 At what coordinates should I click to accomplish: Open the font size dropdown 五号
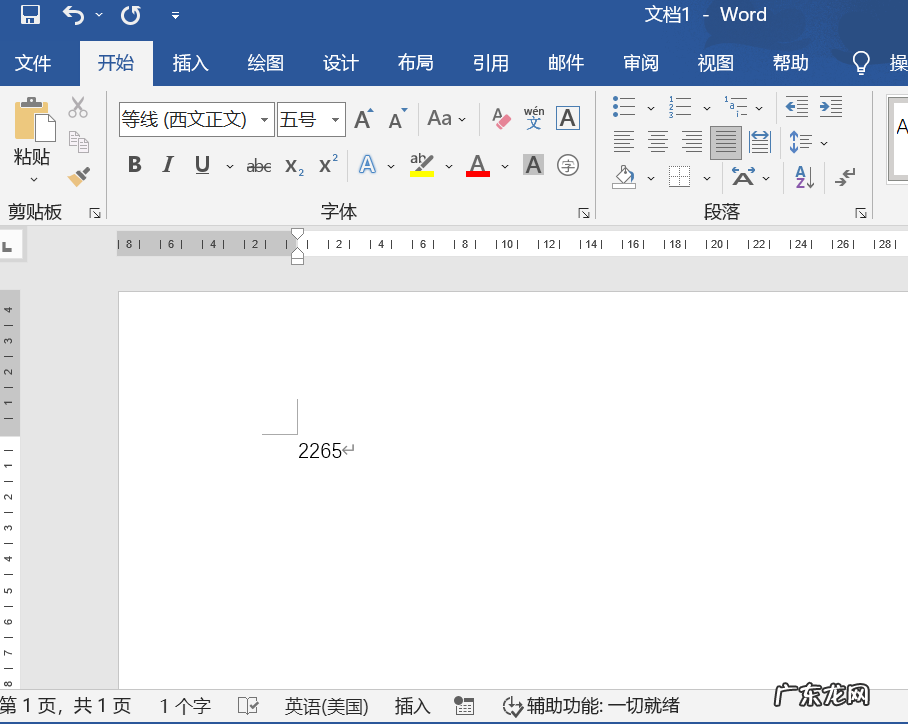click(336, 120)
